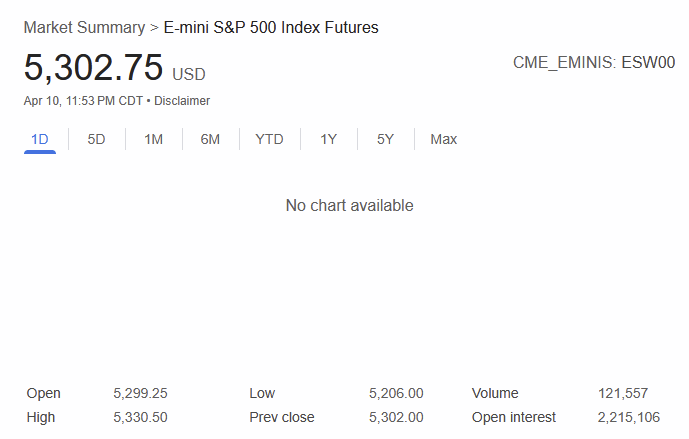Select the 1D time range tab
Image resolution: width=689 pixels, height=439 pixels.
[40, 140]
